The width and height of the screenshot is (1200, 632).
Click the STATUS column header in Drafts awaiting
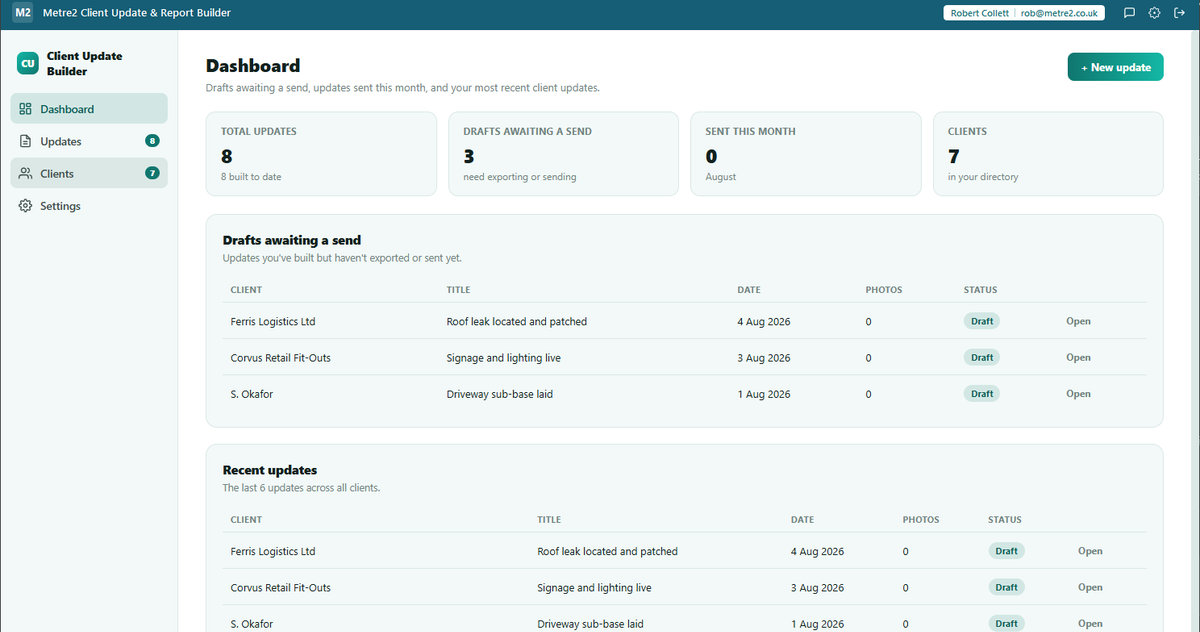click(x=981, y=290)
